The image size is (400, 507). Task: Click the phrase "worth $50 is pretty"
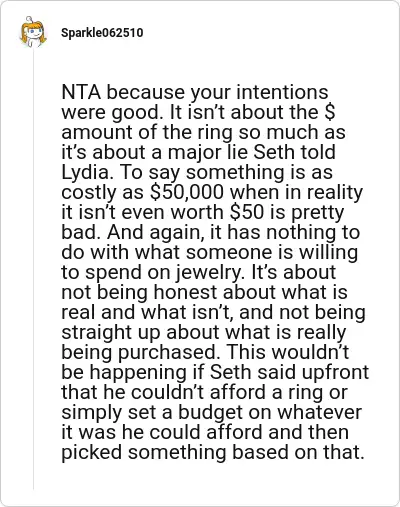pyautogui.click(x=256, y=212)
